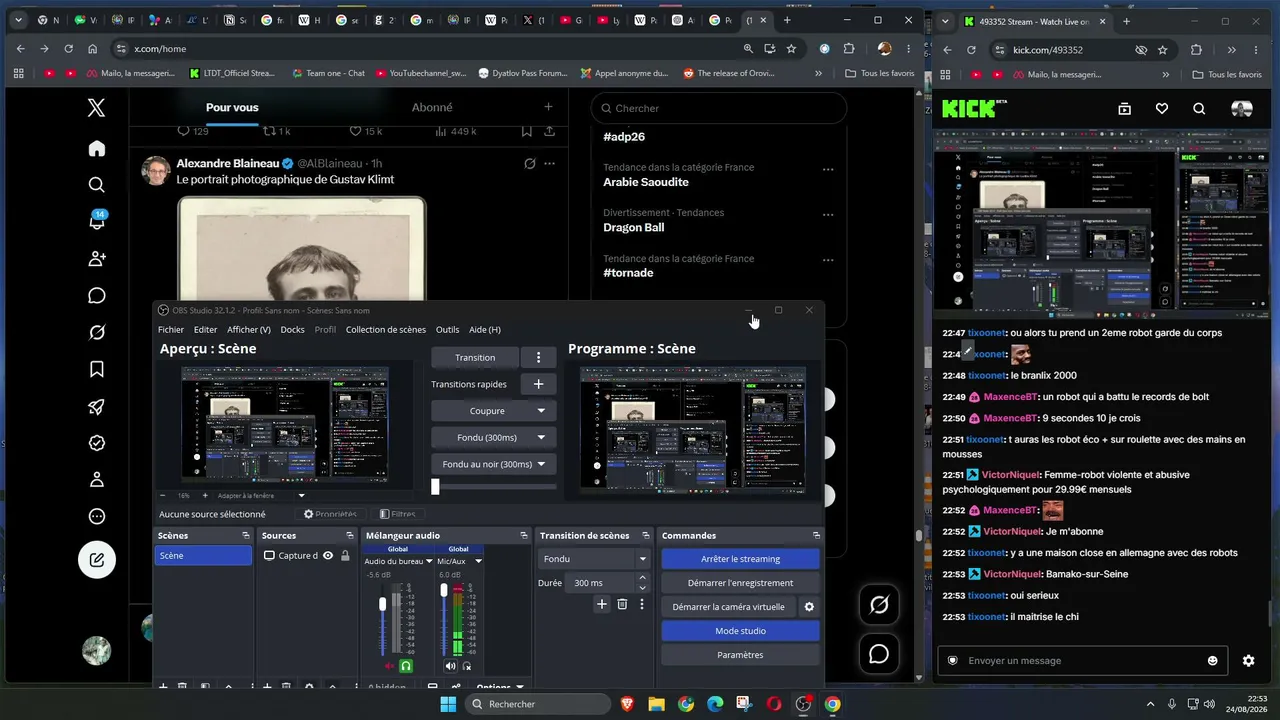1280x720 pixels.
Task: Open OBS Studio from the taskbar
Action: pos(803,704)
